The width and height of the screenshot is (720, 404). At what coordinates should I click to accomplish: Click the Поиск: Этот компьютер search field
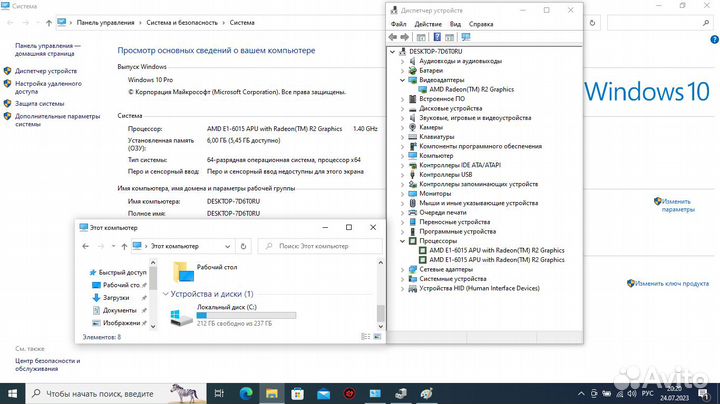320,246
